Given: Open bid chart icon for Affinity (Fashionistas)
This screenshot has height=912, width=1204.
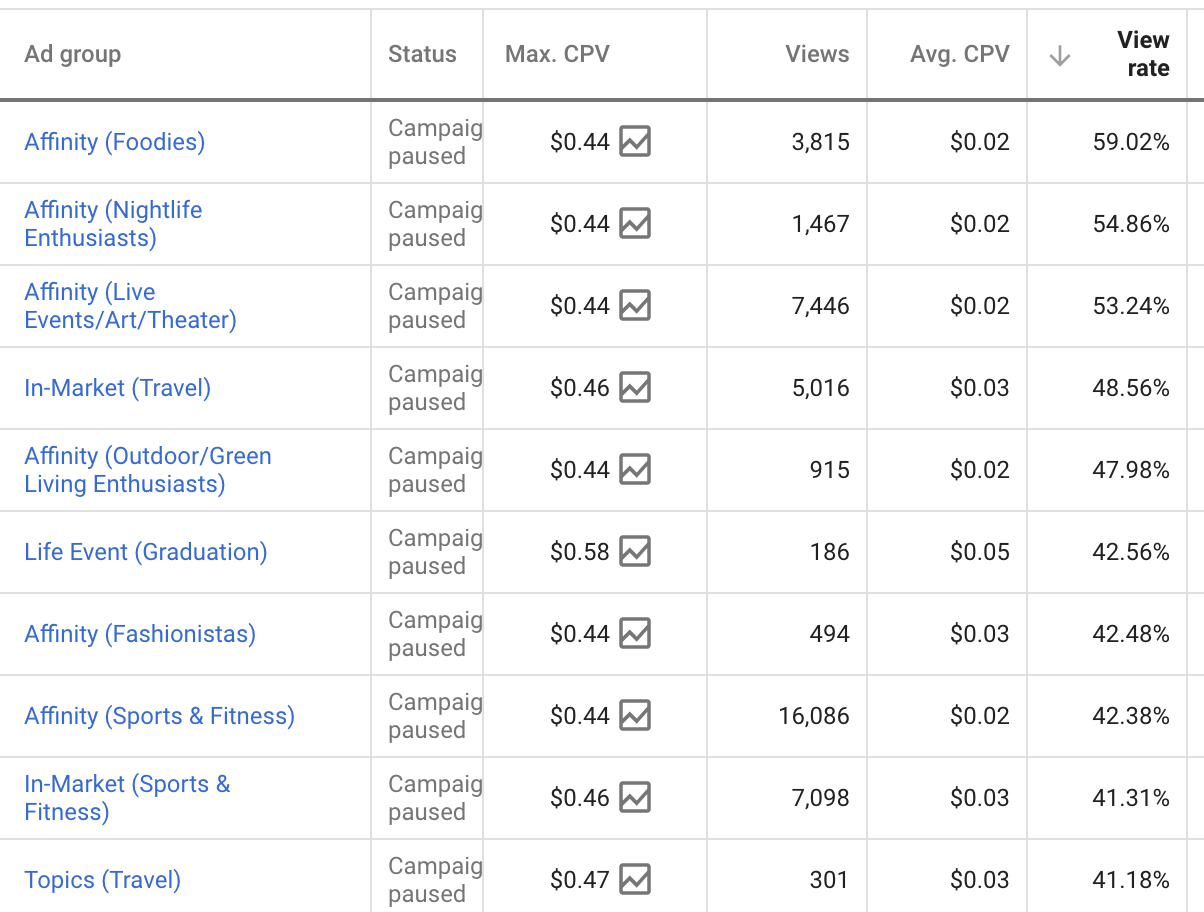Looking at the screenshot, I should (635, 634).
